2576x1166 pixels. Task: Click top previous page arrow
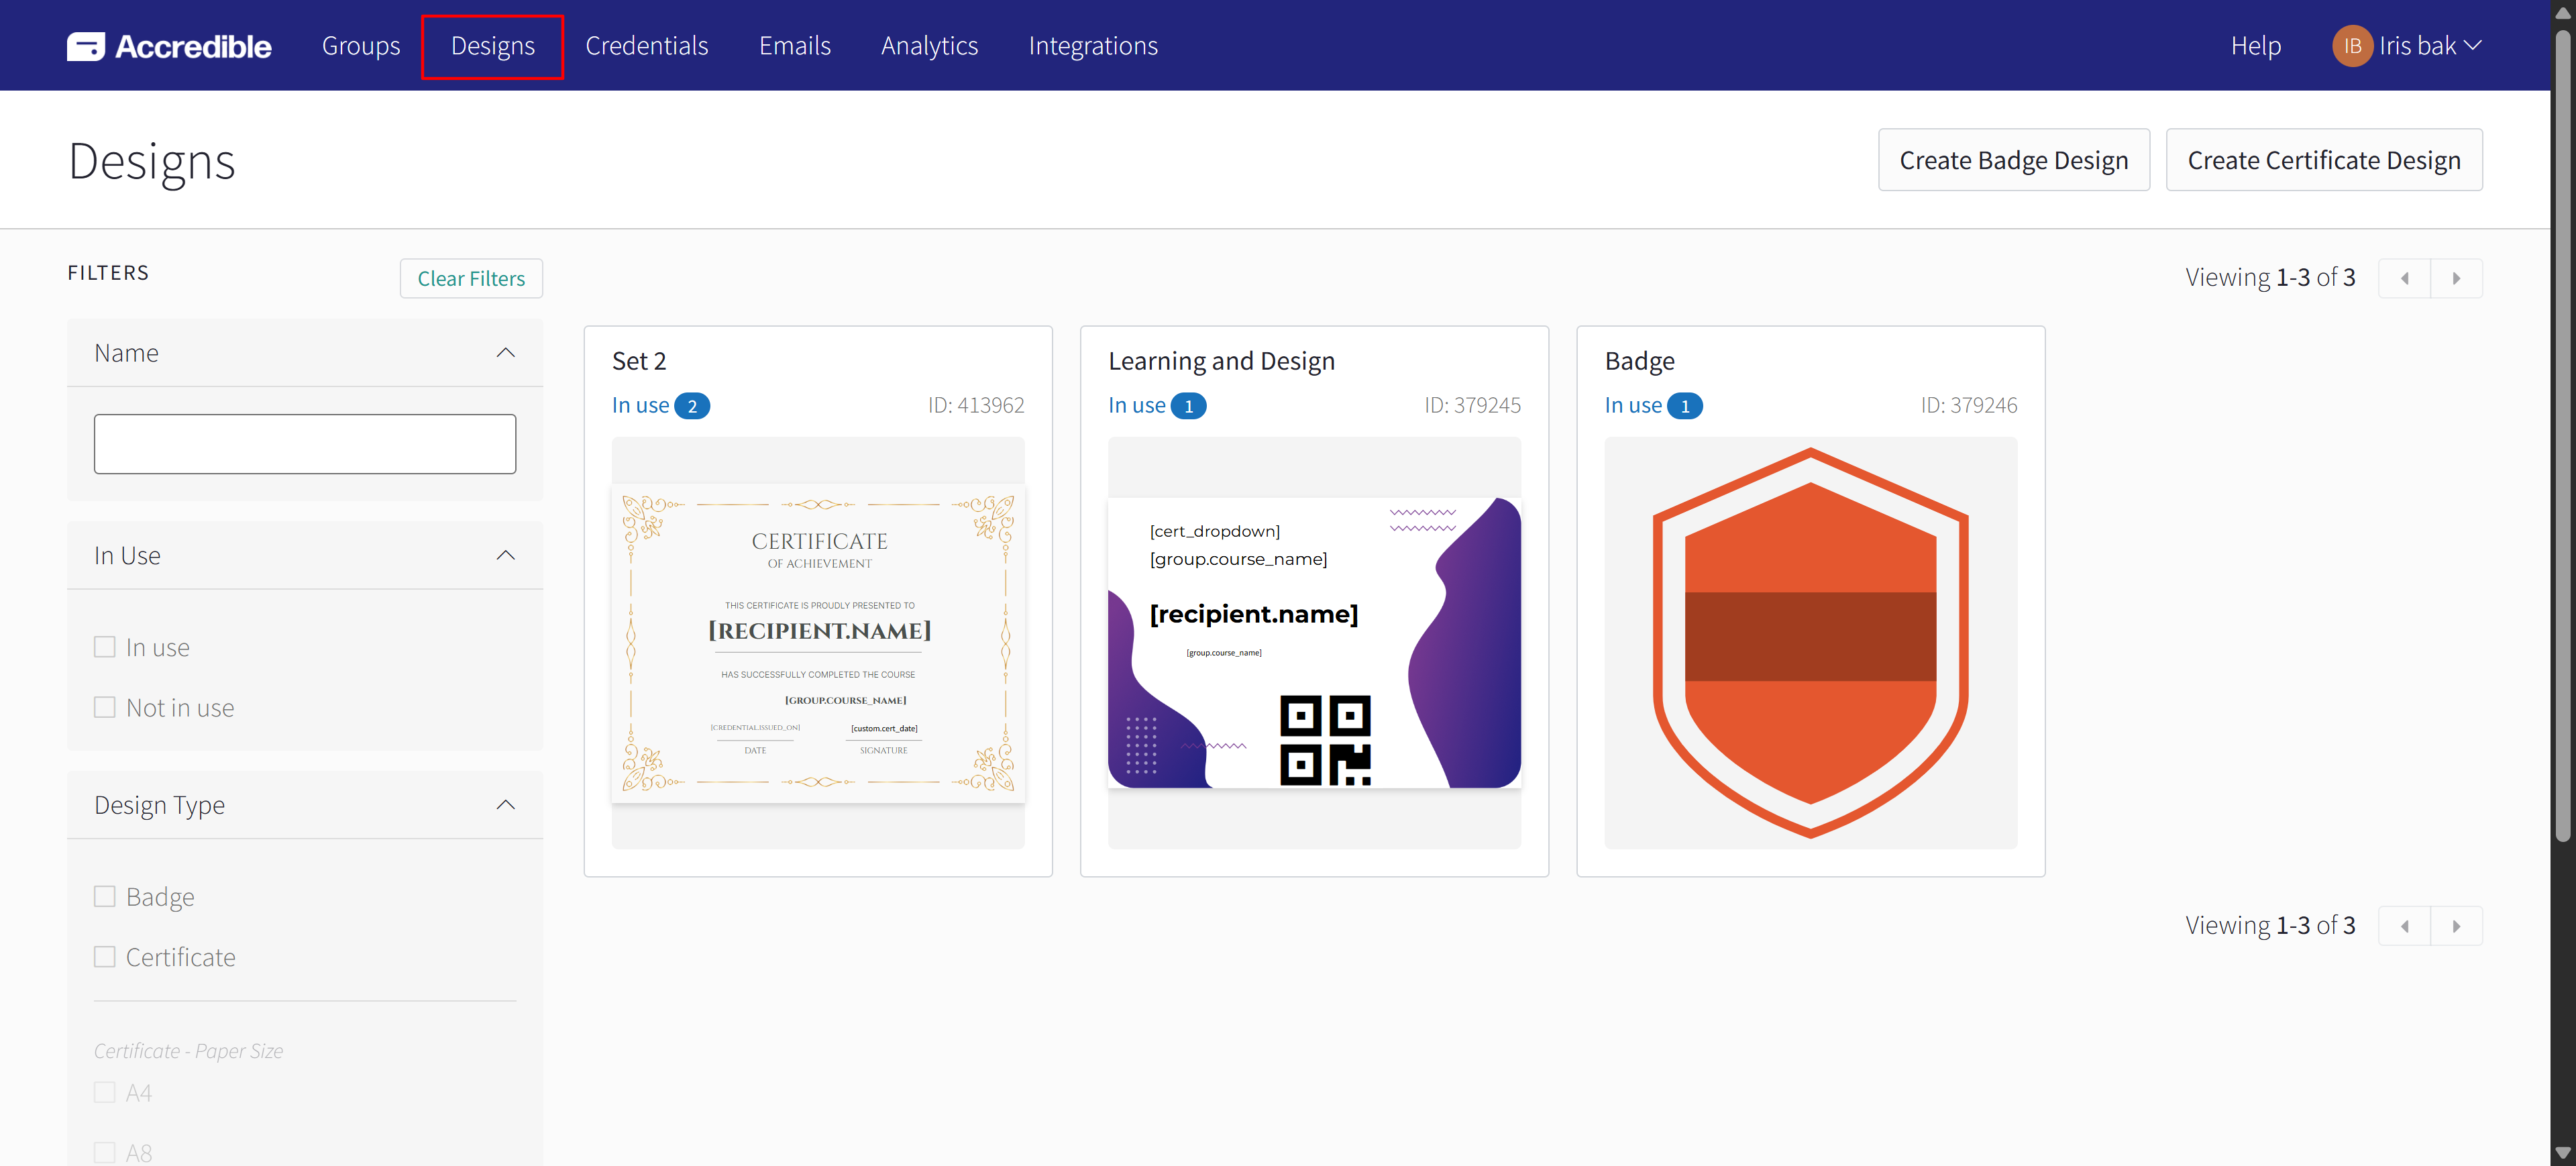(2404, 278)
